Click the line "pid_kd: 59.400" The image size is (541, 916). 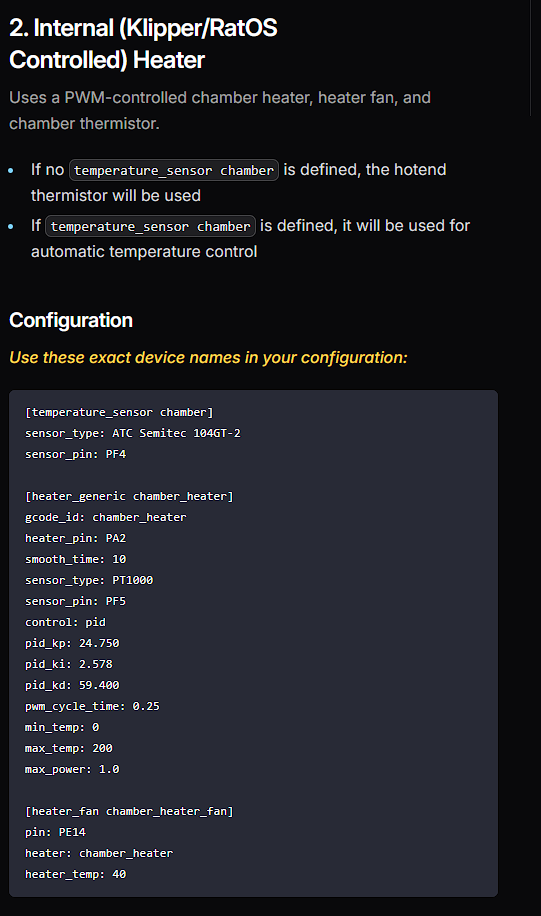72,686
